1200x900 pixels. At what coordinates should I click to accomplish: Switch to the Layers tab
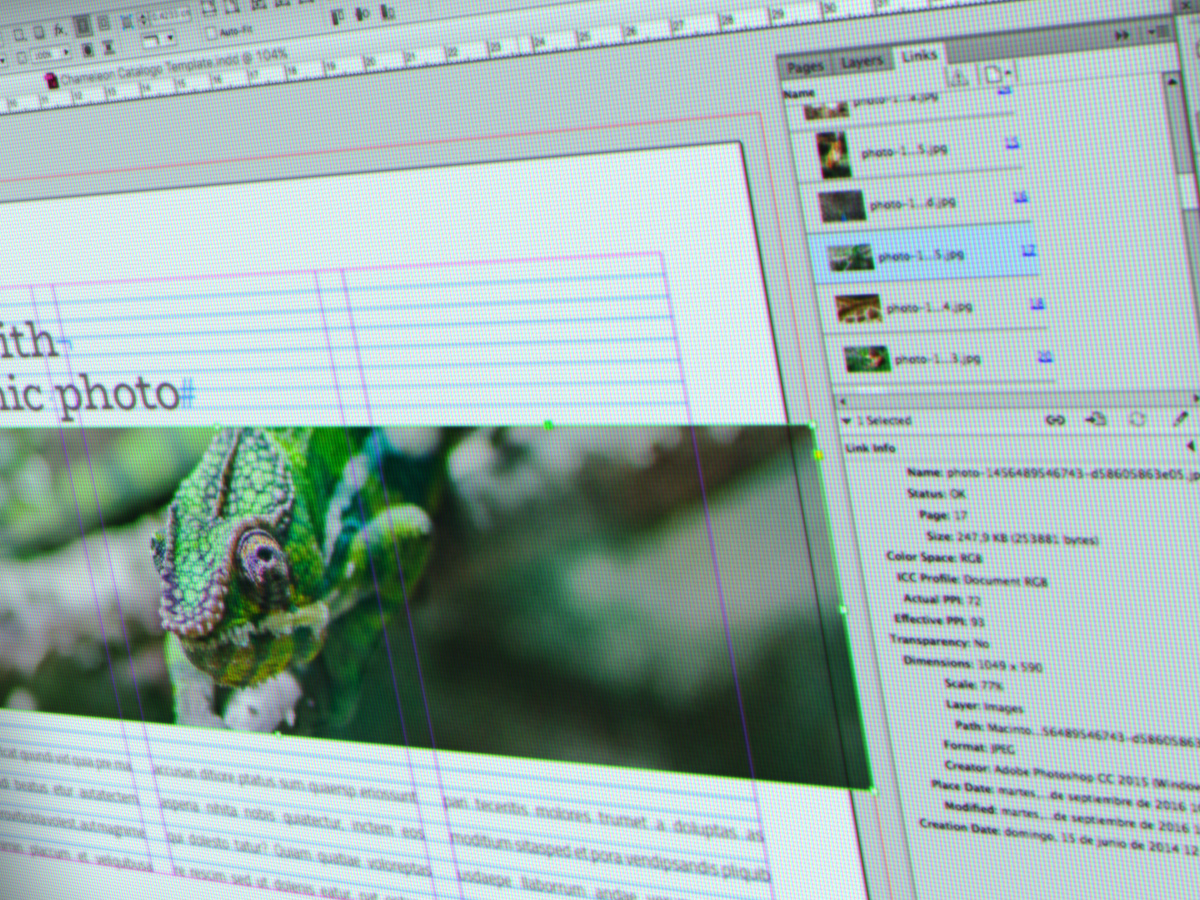point(862,60)
